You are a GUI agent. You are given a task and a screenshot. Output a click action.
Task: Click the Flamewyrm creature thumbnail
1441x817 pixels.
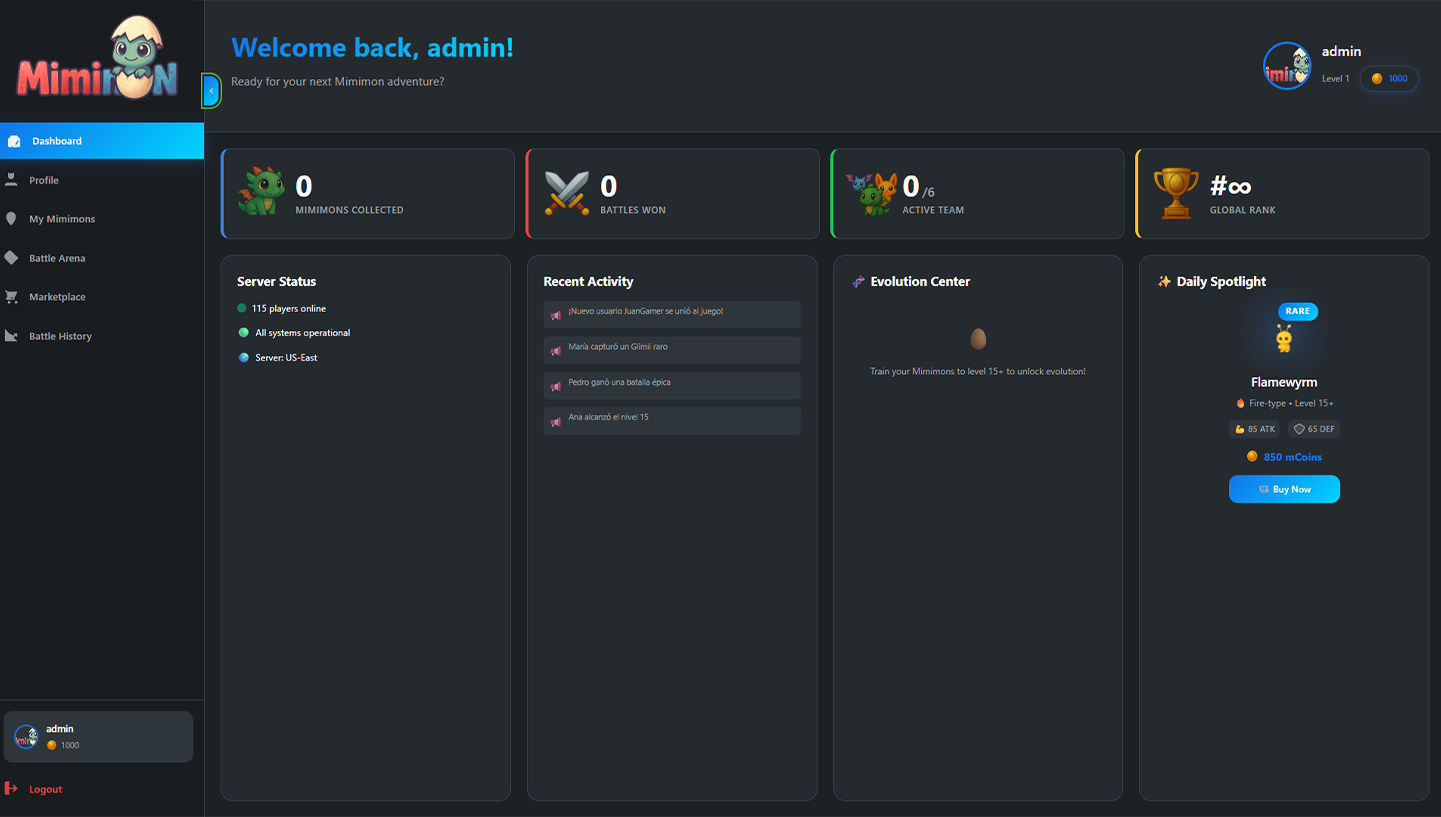click(1284, 339)
